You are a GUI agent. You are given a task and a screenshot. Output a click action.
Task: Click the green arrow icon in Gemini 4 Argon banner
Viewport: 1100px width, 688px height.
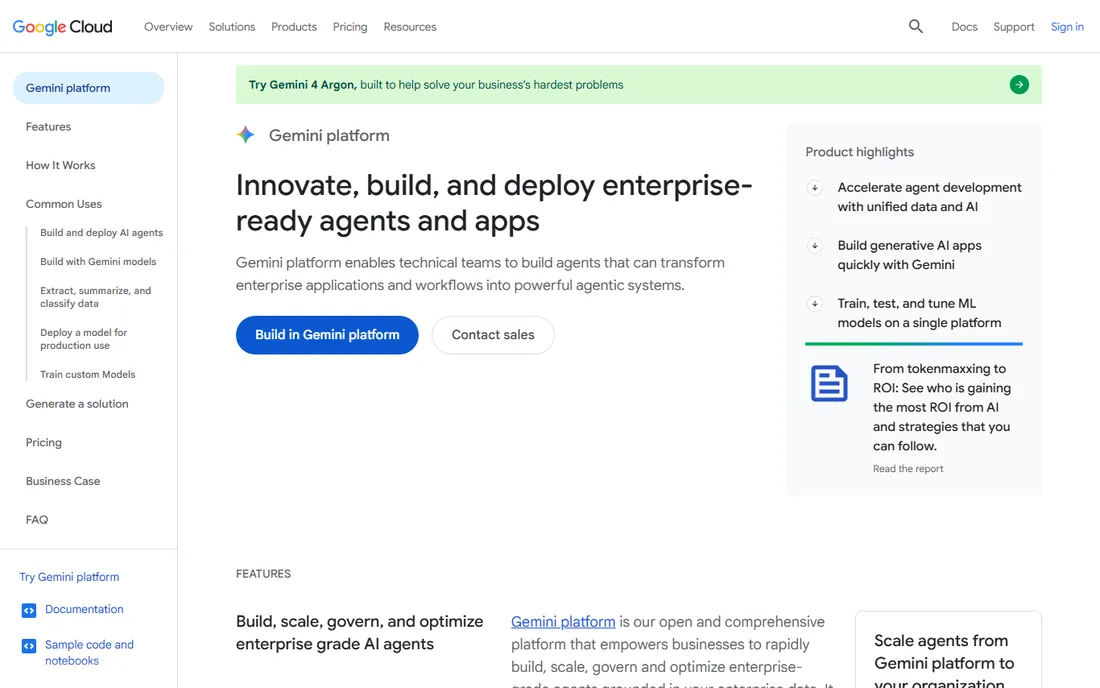1019,85
